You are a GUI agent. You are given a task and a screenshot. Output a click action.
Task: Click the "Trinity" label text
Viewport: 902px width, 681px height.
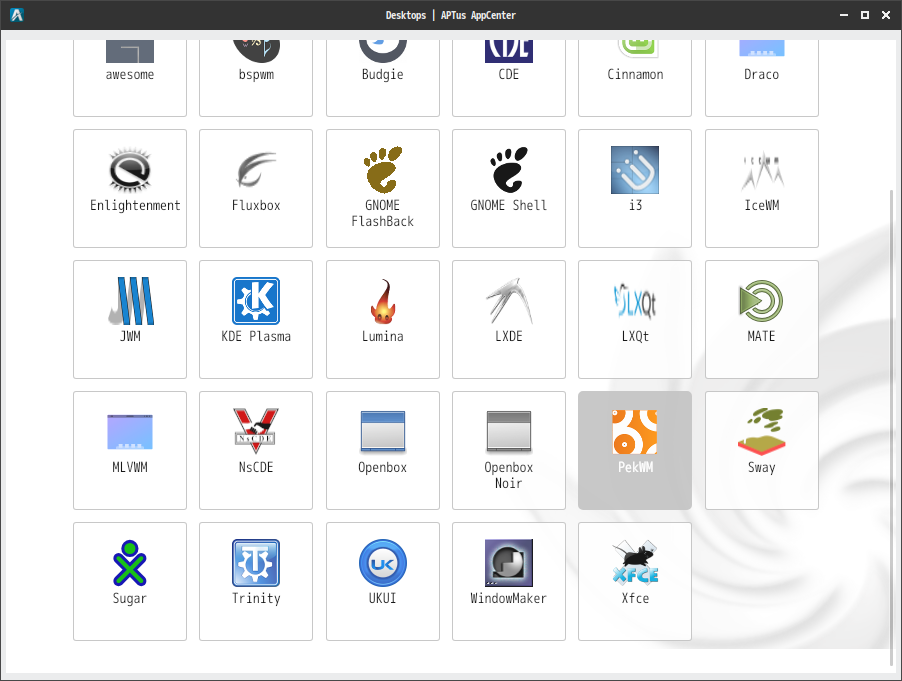coord(256,599)
